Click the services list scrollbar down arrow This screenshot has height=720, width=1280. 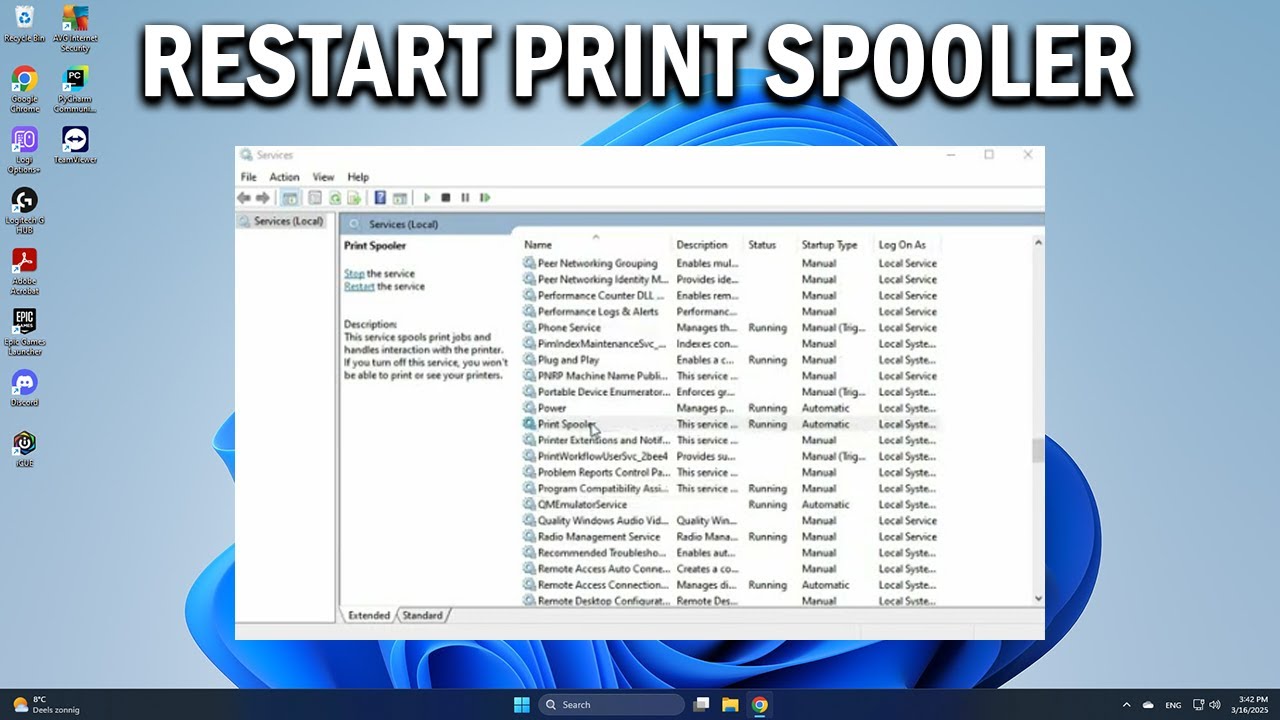click(1037, 598)
